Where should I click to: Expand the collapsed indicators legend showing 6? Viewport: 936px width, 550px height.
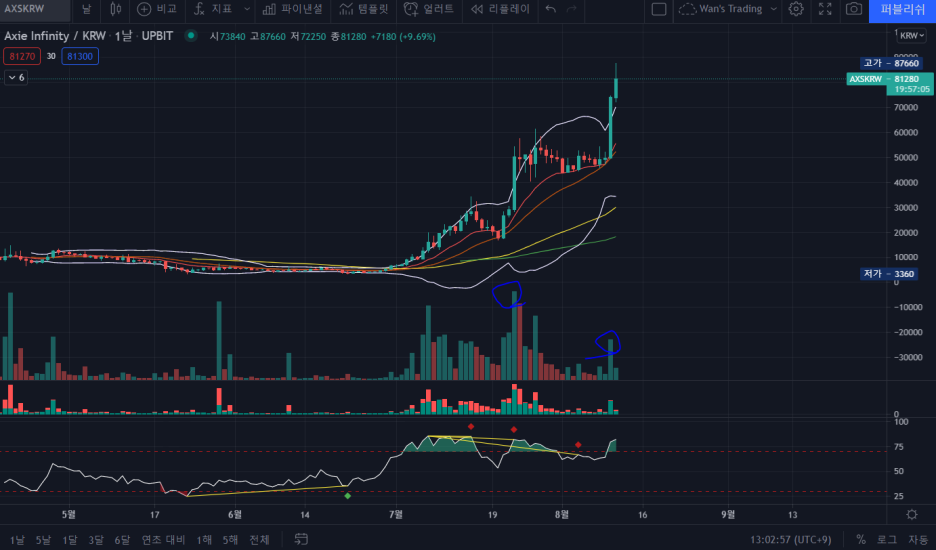(x=16, y=78)
